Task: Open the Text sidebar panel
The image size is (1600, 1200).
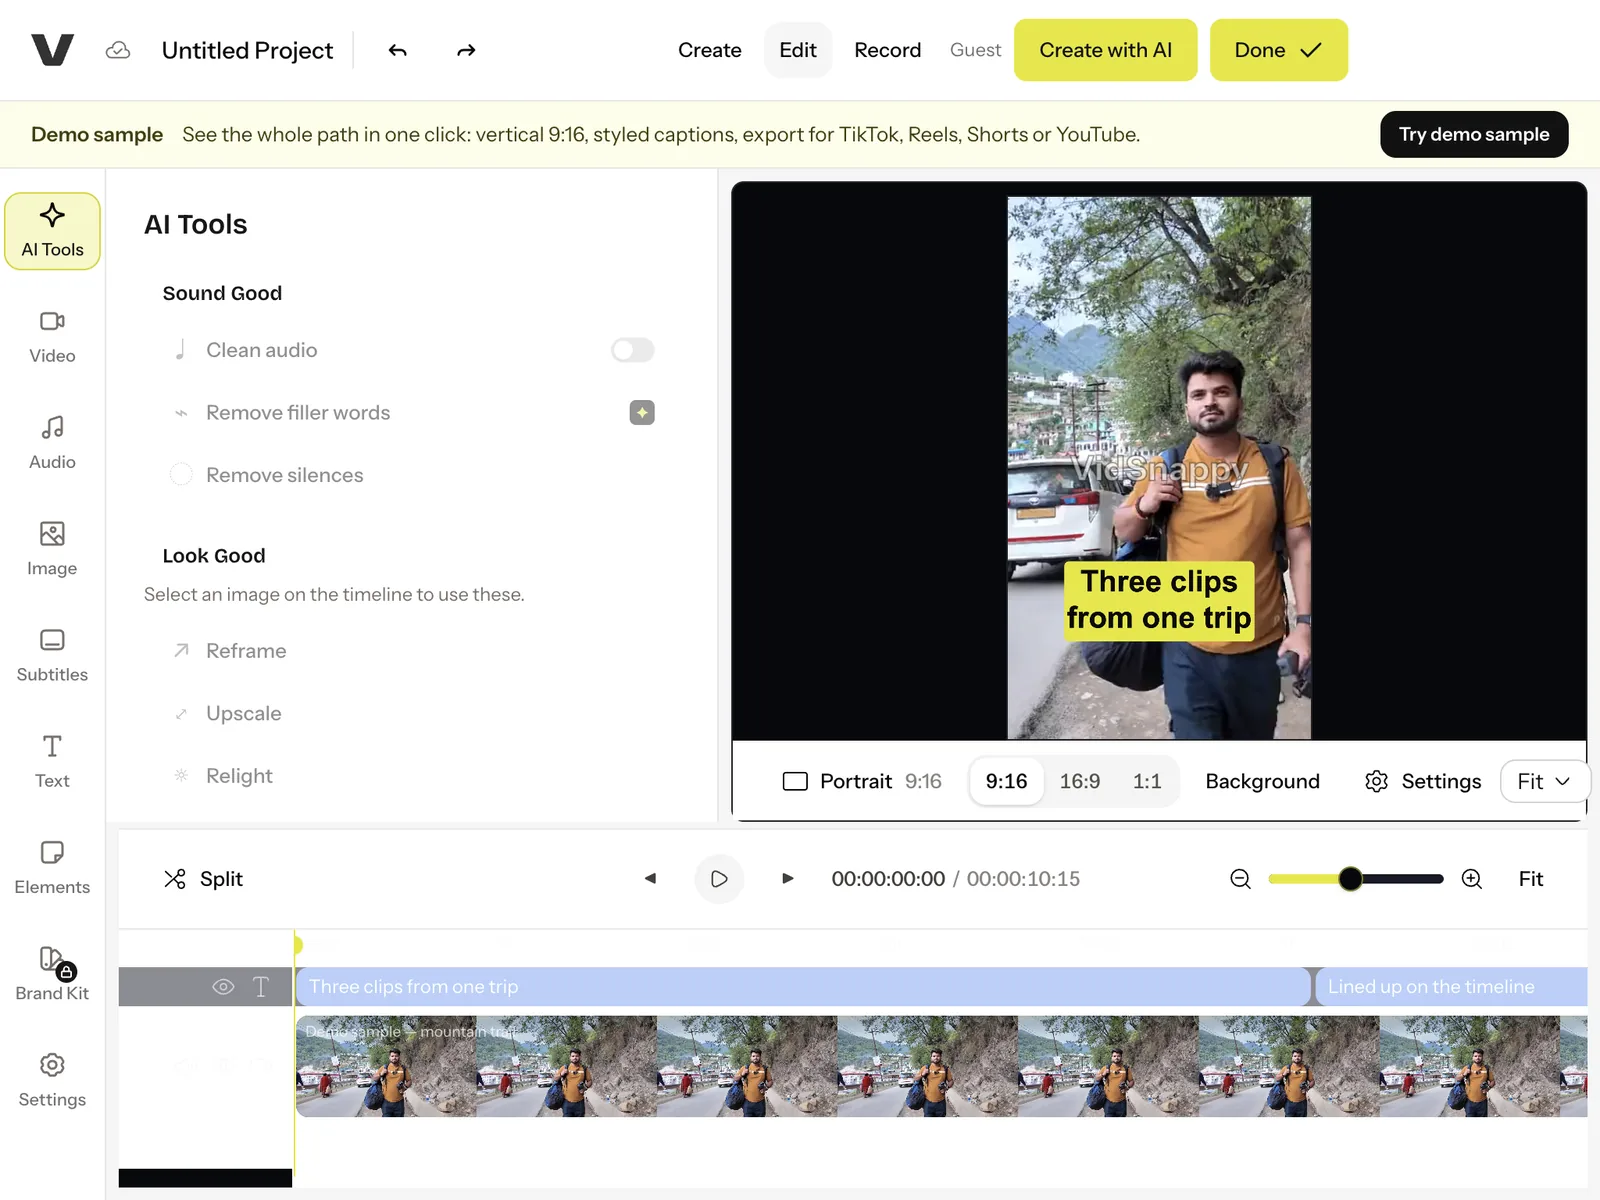Action: pos(52,762)
